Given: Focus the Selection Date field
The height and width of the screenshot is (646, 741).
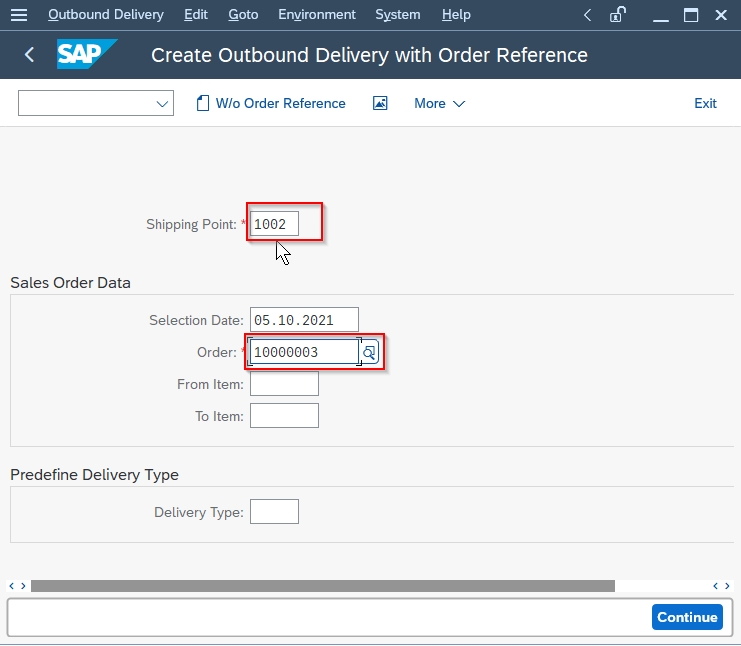Looking at the screenshot, I should 304,320.
